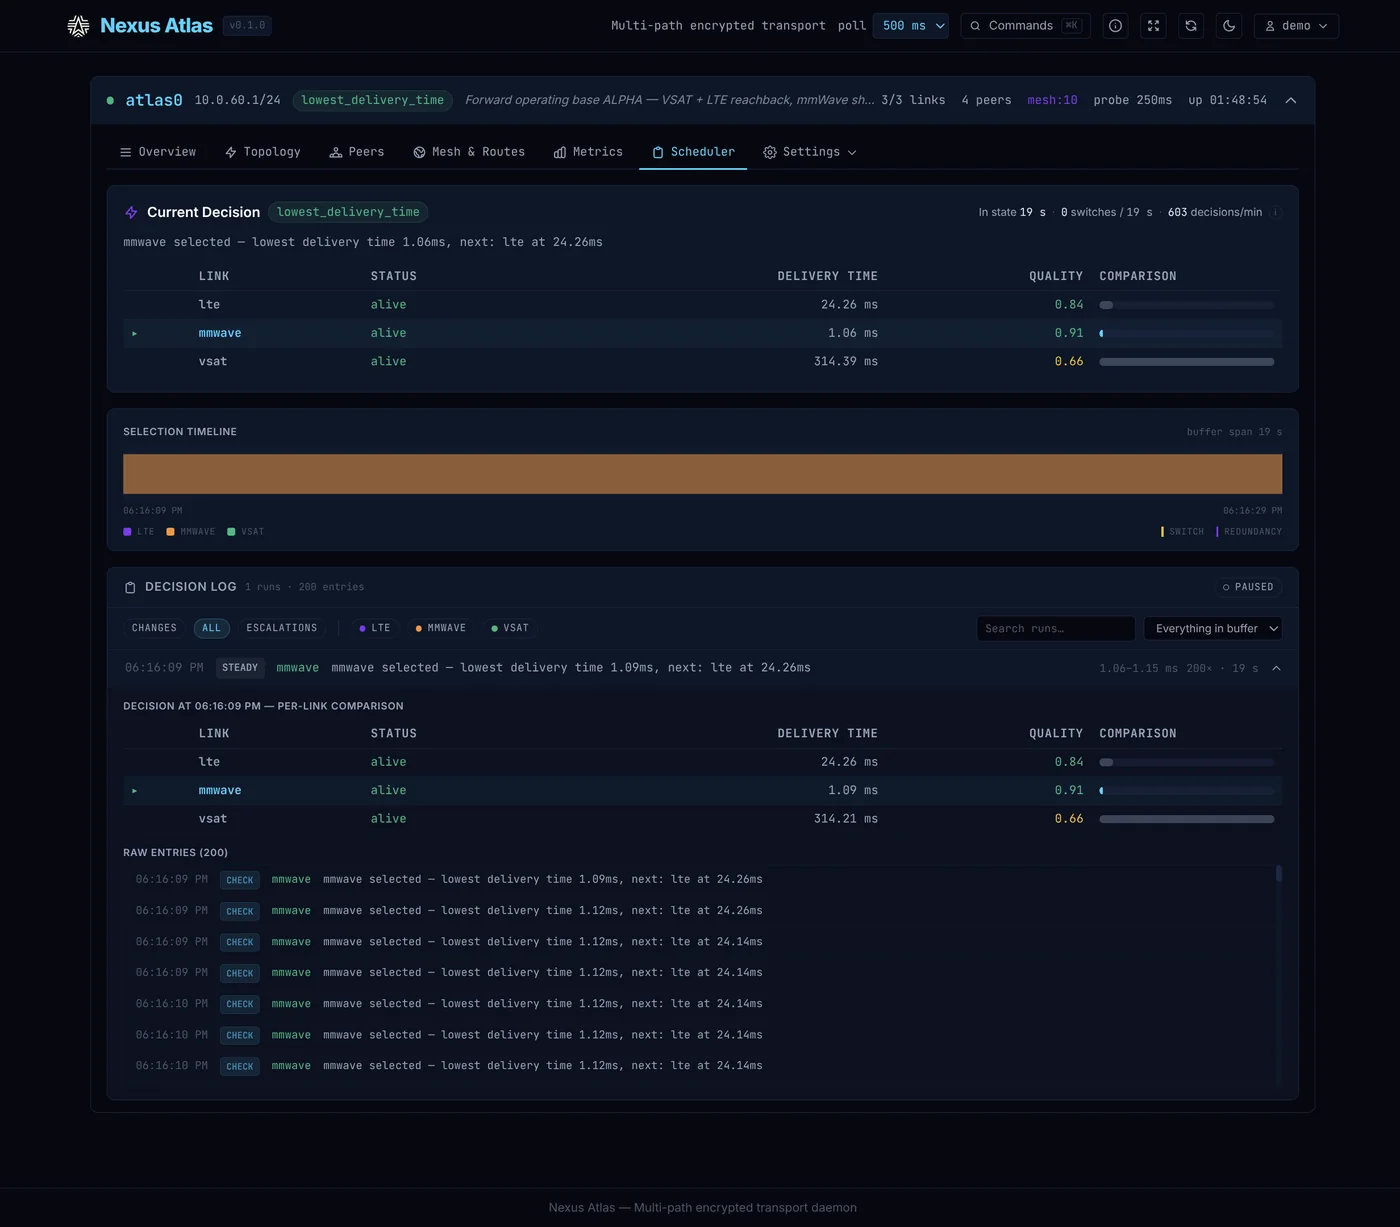The width and height of the screenshot is (1400, 1227).
Task: Select the CHANGES log filter
Action: [x=154, y=628]
